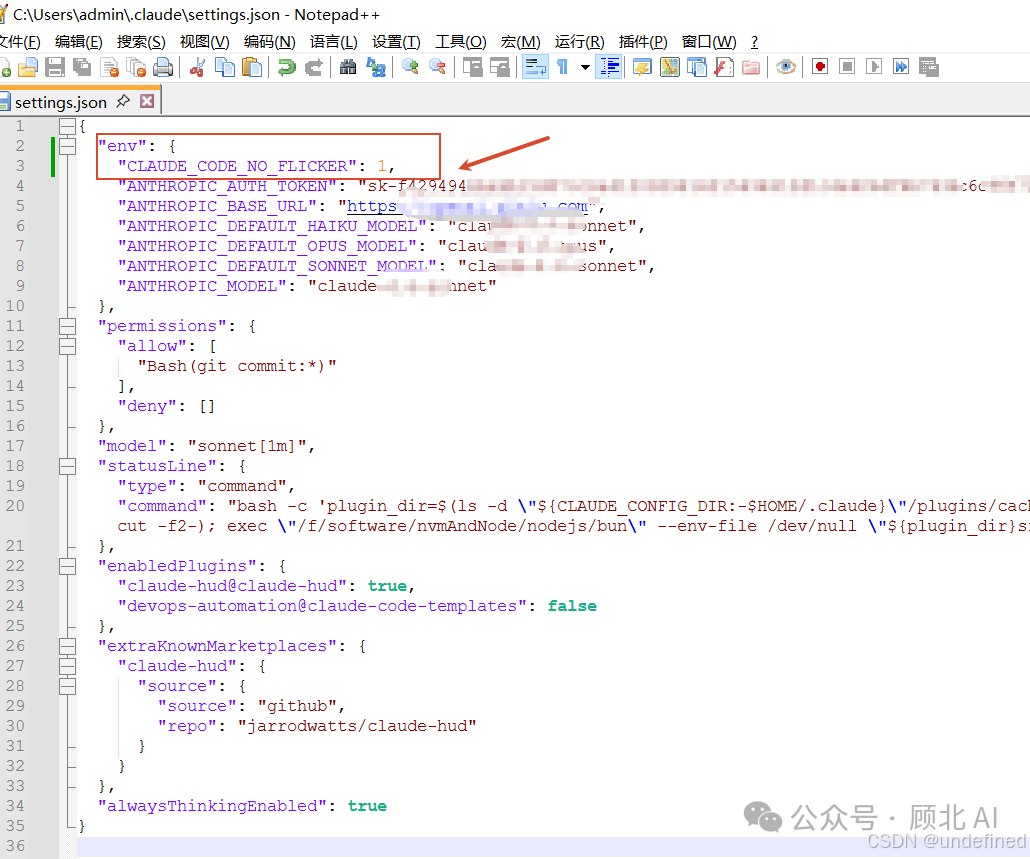Stop macro recording icon
Screen dimensions: 1030x859
pos(847,67)
